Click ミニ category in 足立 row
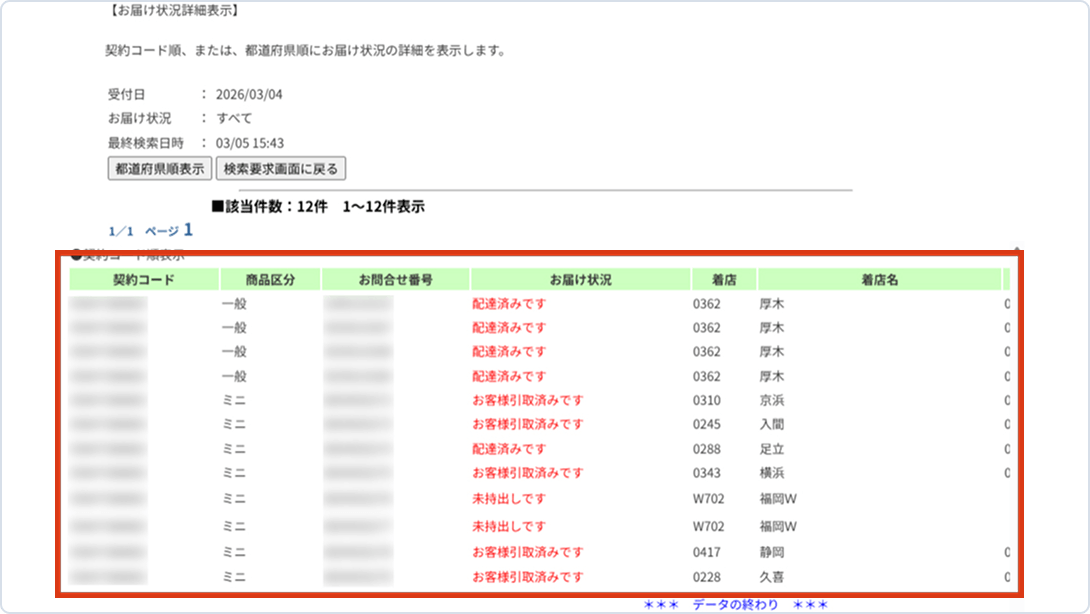1090x614 pixels. point(234,449)
